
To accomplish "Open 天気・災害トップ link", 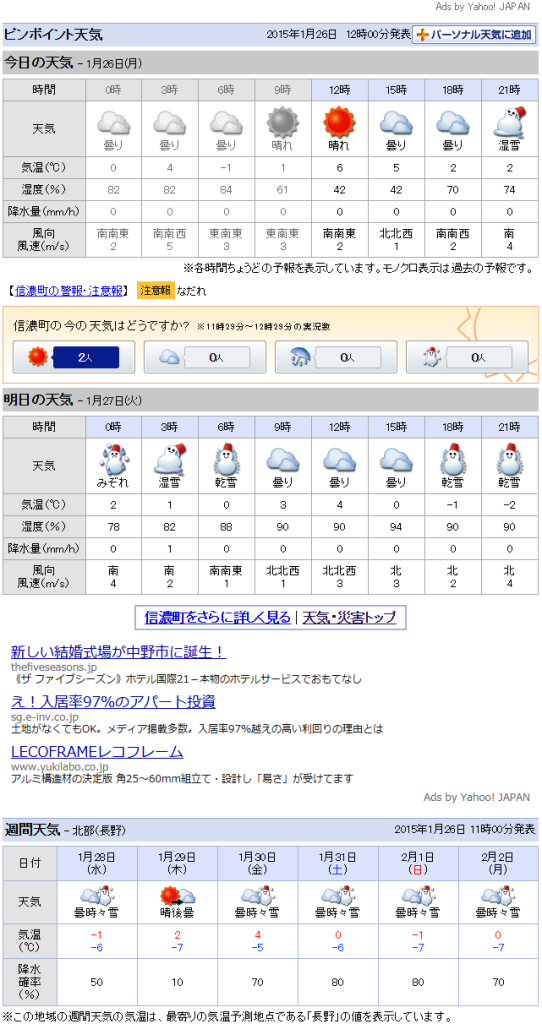I will click(349, 617).
